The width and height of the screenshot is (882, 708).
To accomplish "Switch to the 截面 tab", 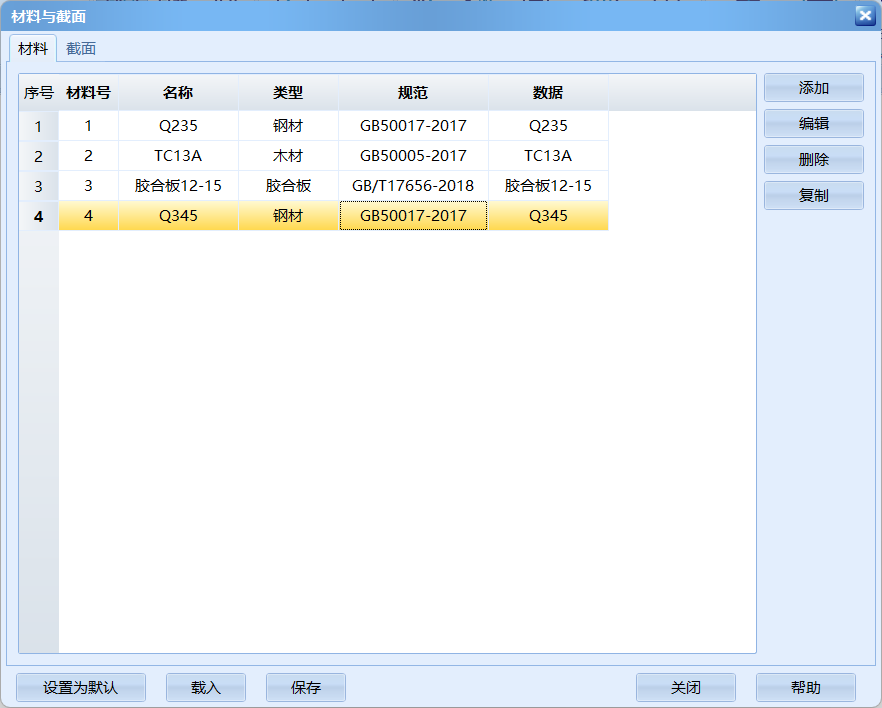I will [81, 48].
